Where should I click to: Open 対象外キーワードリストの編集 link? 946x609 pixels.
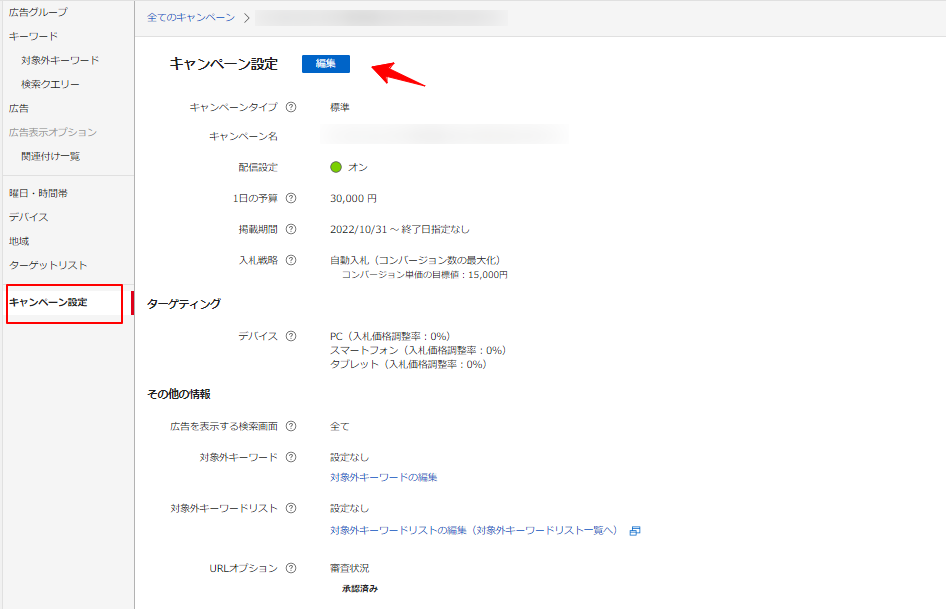[473, 530]
